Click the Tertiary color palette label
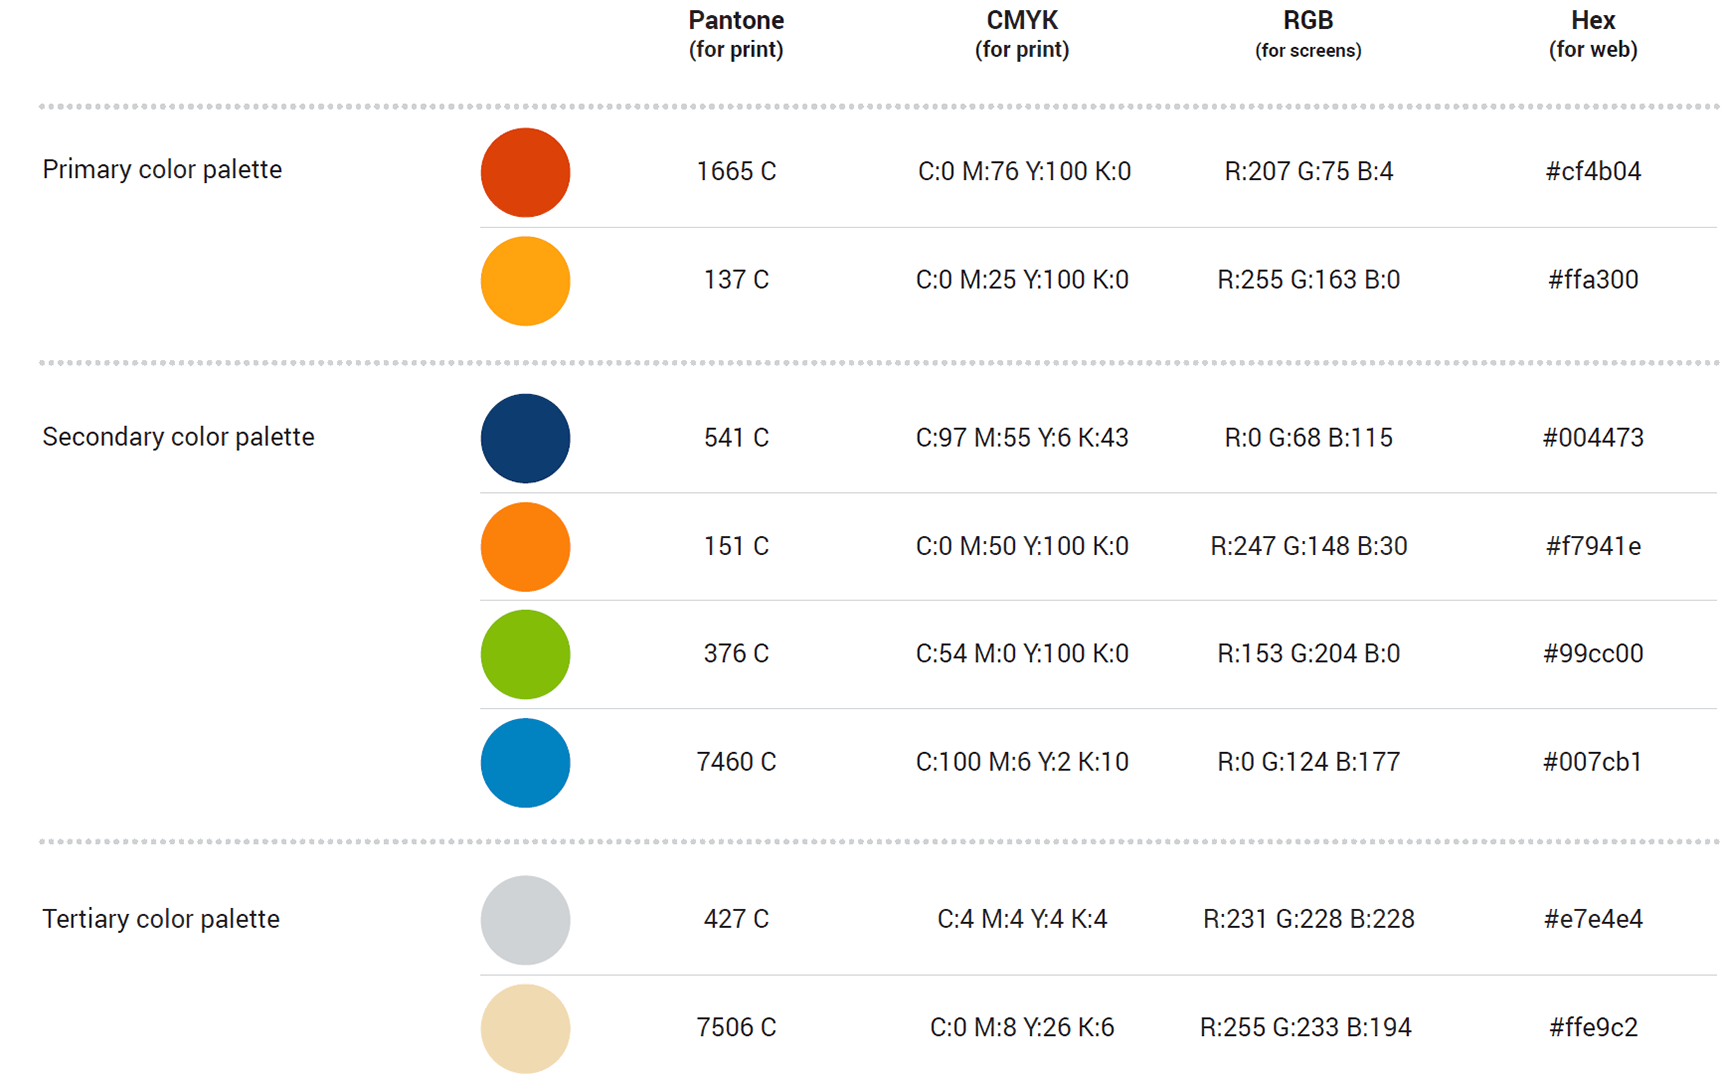1726x1077 pixels. point(161,919)
